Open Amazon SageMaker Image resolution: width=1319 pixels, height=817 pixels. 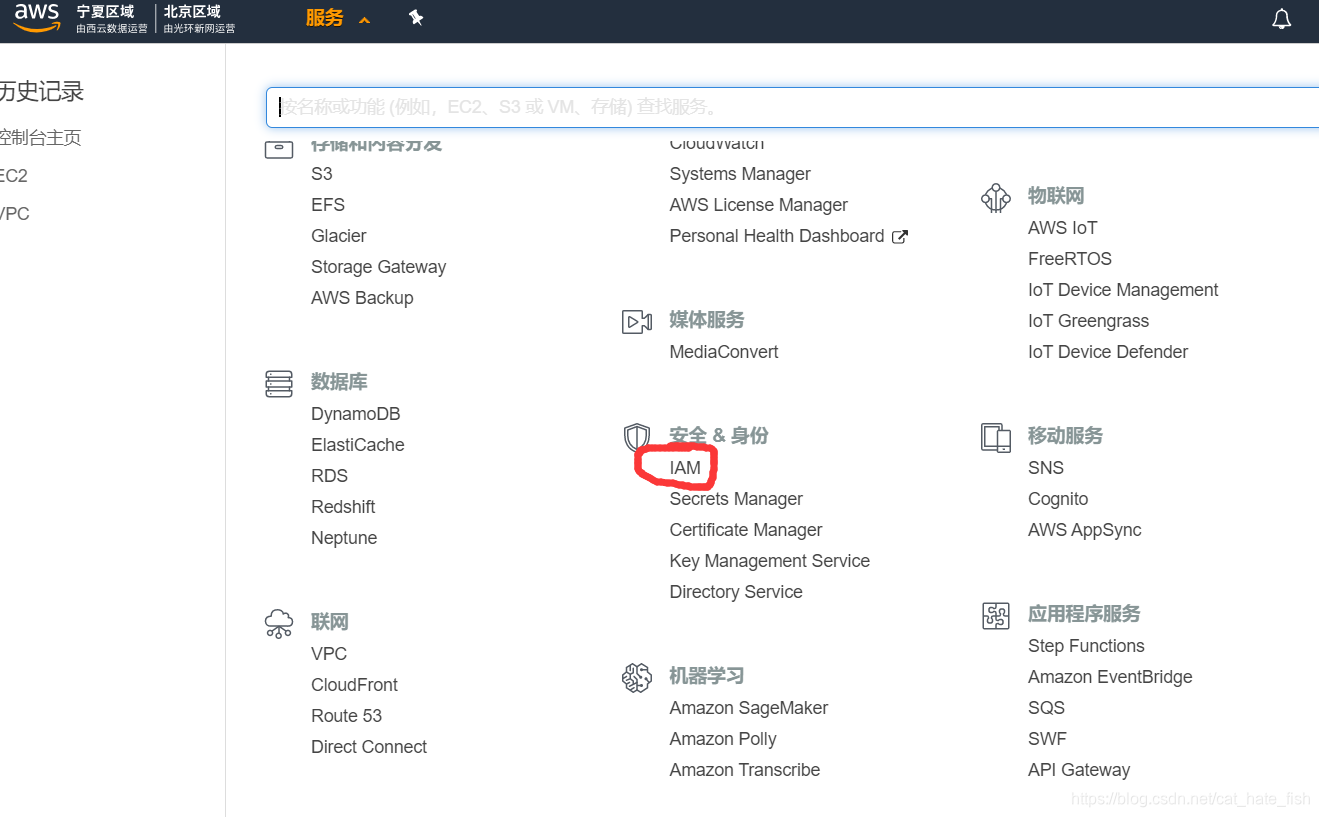(x=749, y=708)
